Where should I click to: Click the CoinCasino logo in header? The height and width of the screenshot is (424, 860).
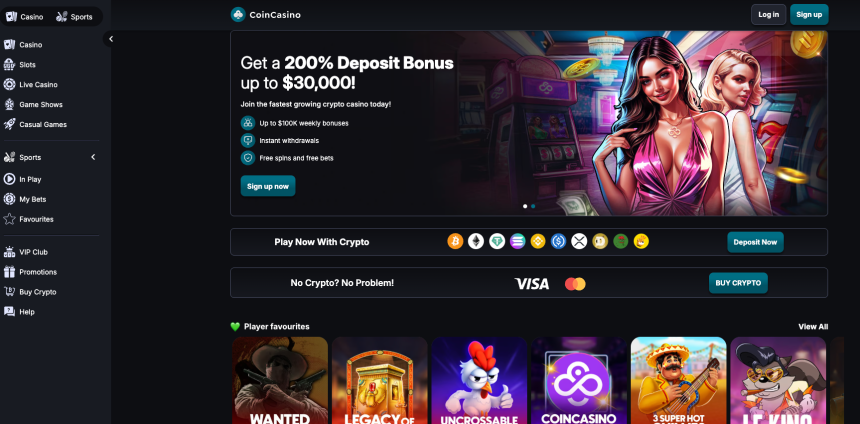(266, 15)
